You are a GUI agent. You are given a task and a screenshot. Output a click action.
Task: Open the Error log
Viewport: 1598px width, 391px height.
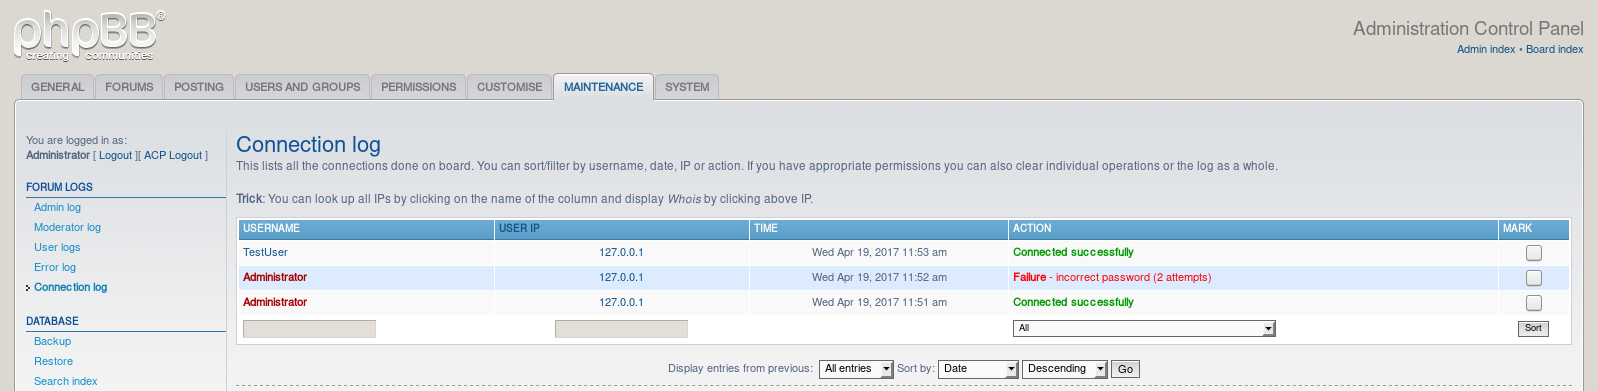point(55,267)
